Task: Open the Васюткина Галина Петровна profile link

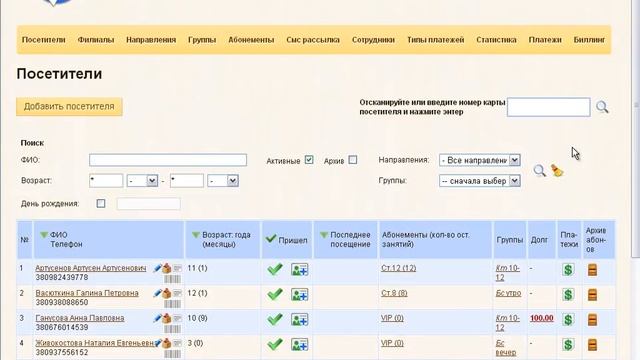Action: (87, 293)
